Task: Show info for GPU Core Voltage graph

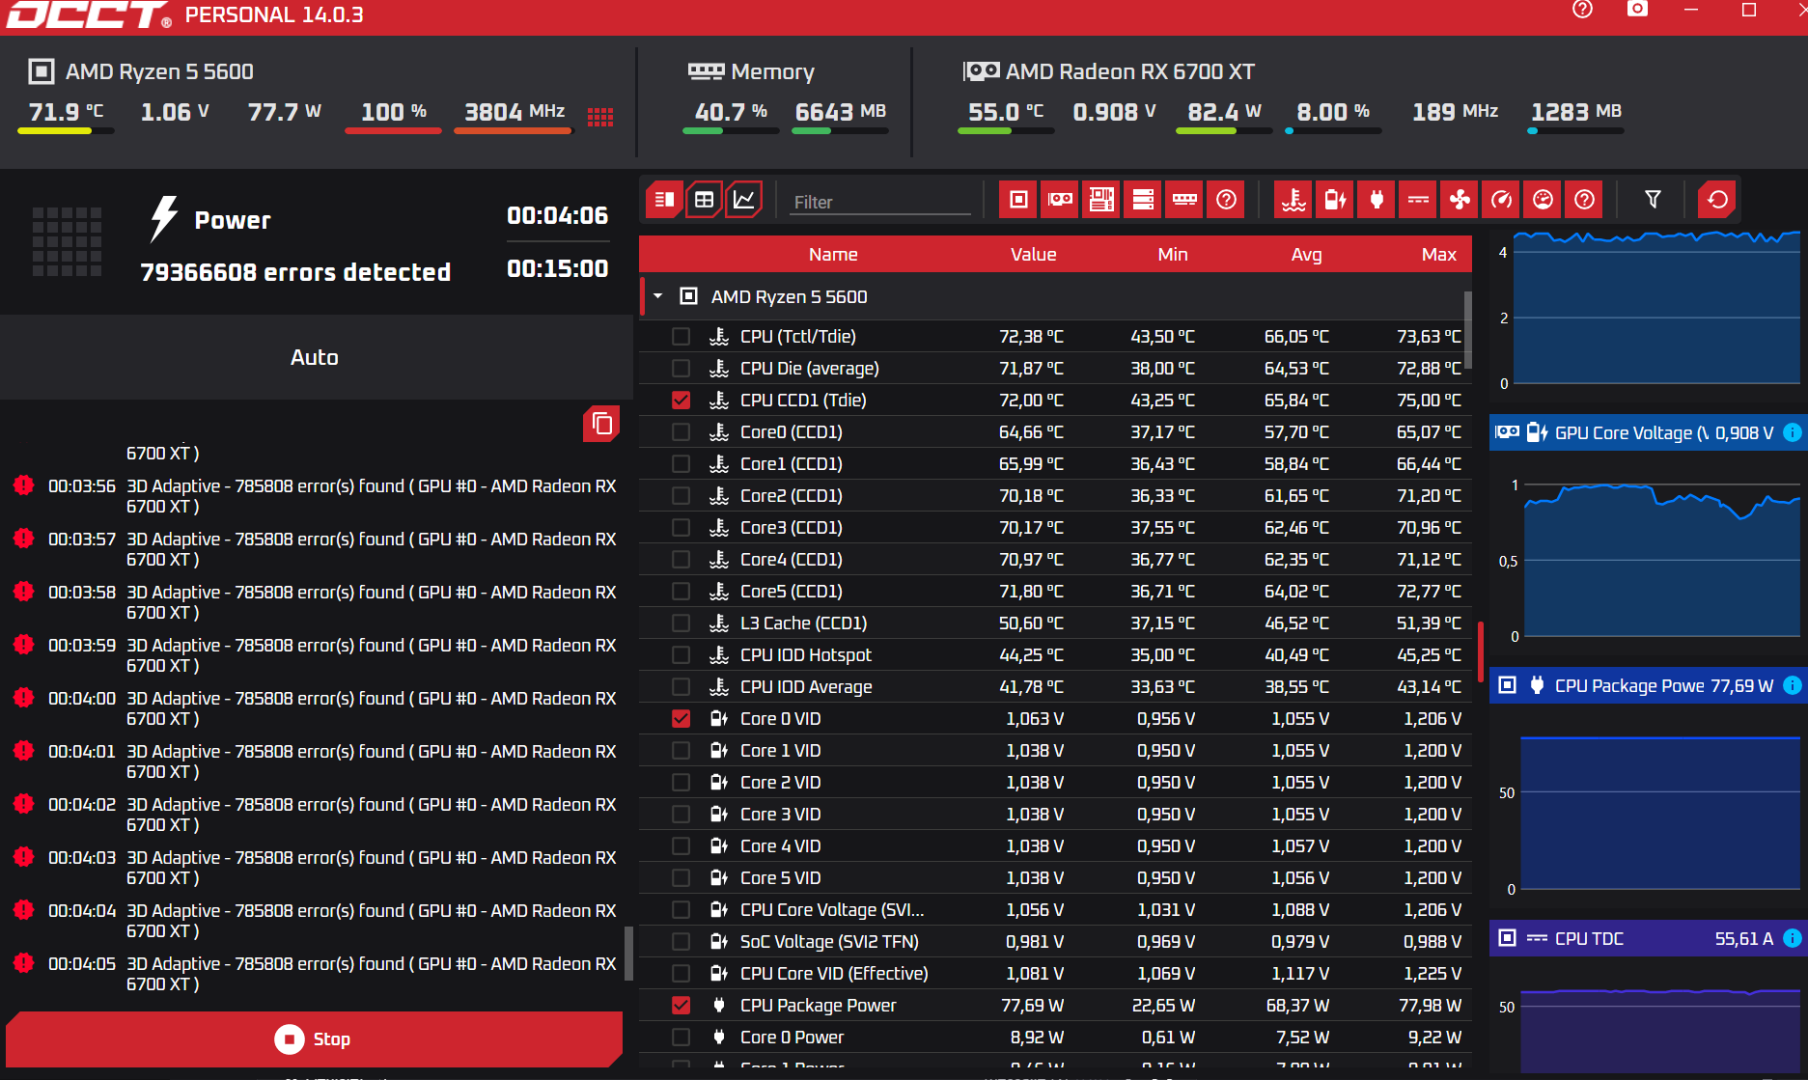Action: click(x=1792, y=433)
